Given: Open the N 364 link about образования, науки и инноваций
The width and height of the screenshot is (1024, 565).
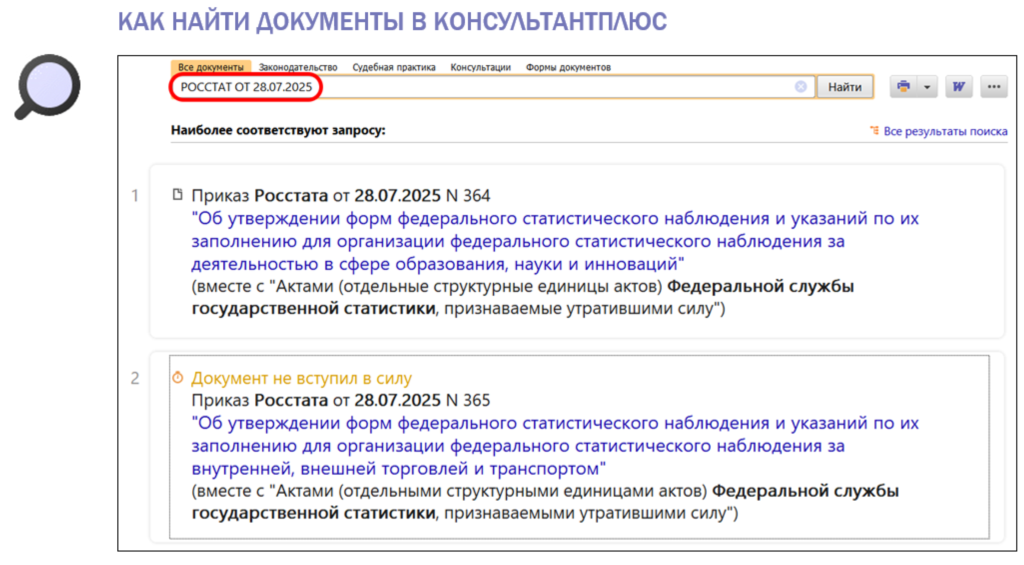Looking at the screenshot, I should point(555,241).
